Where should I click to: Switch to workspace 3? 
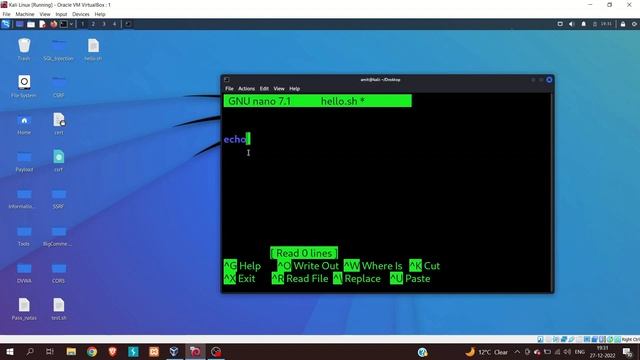click(x=104, y=24)
